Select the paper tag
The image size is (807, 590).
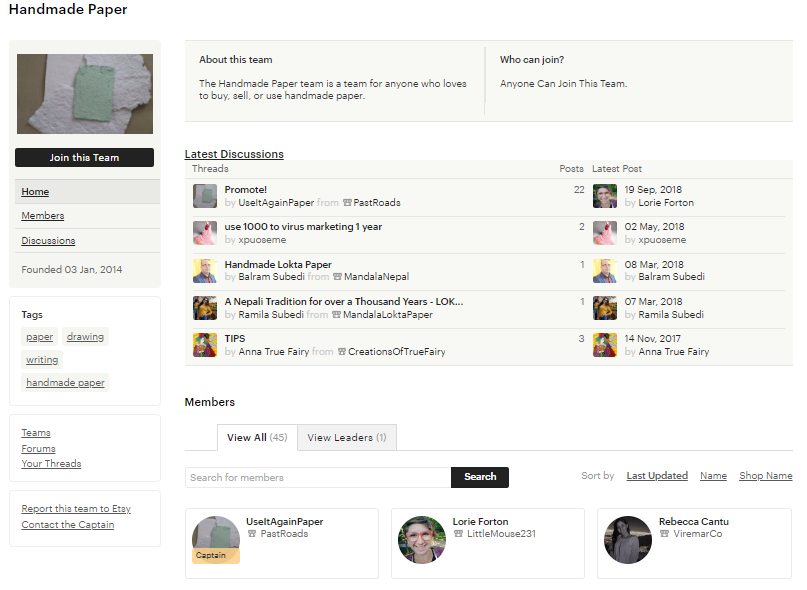(40, 337)
